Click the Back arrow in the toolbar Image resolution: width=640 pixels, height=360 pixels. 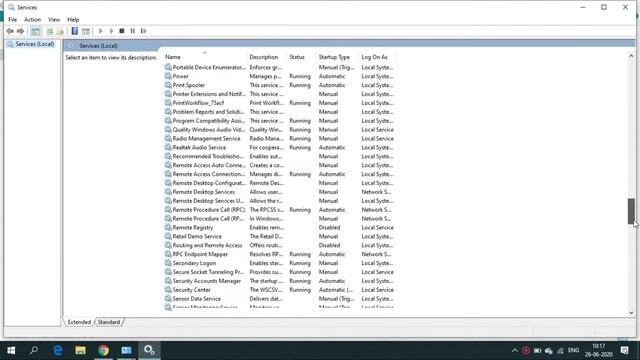coord(10,31)
